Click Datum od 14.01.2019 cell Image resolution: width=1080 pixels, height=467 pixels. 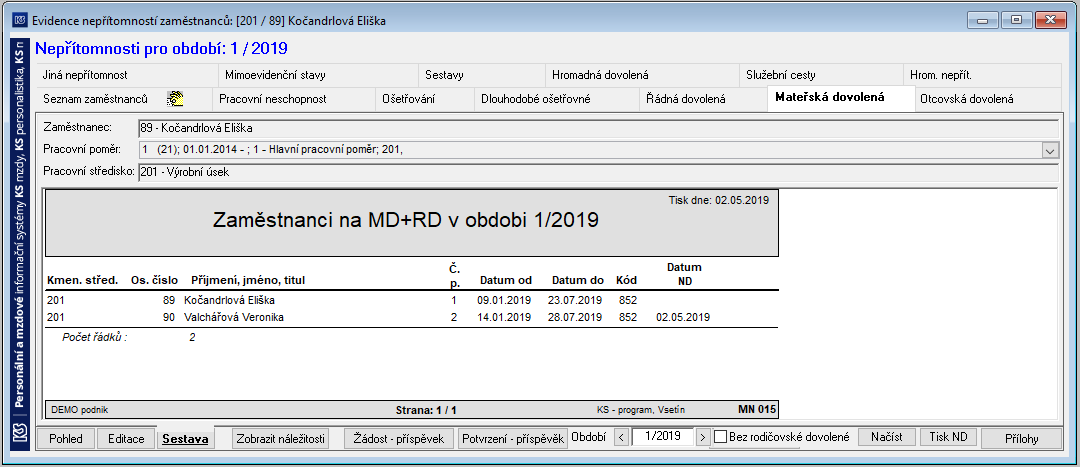[504, 318]
